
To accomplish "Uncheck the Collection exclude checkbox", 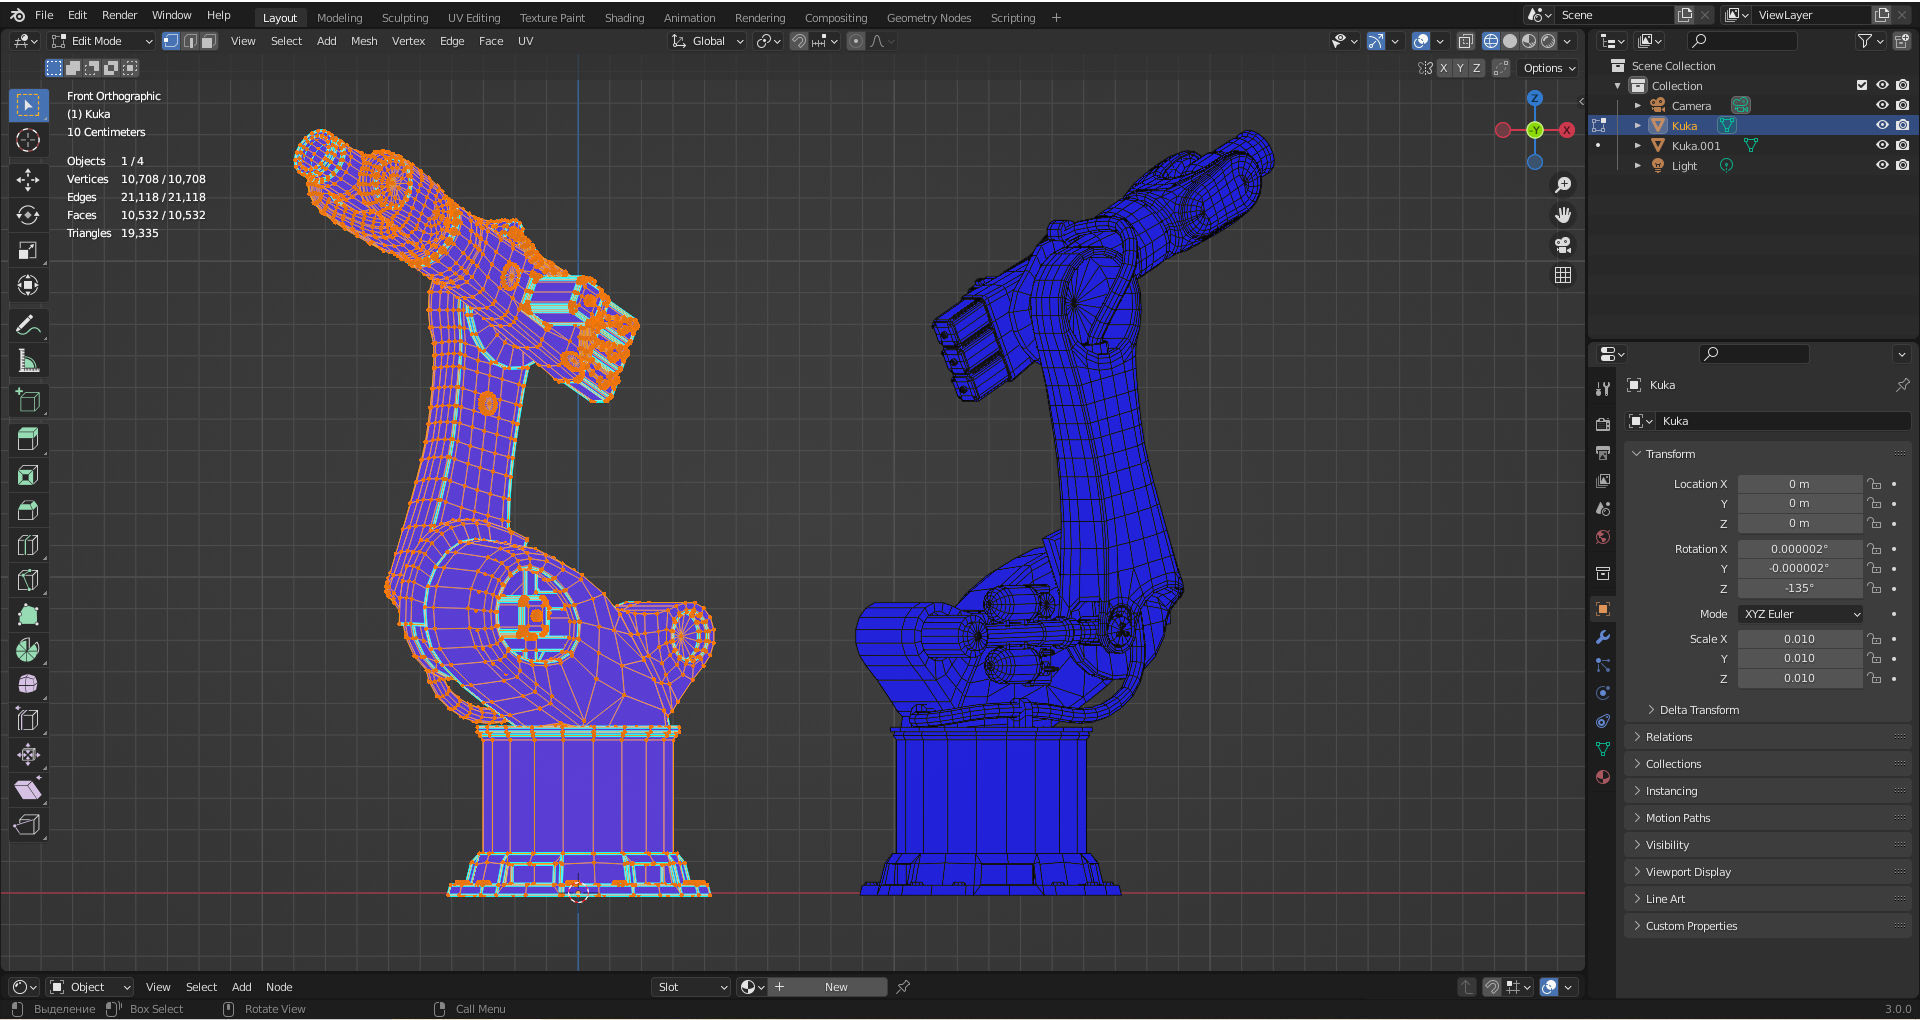I will point(1862,85).
